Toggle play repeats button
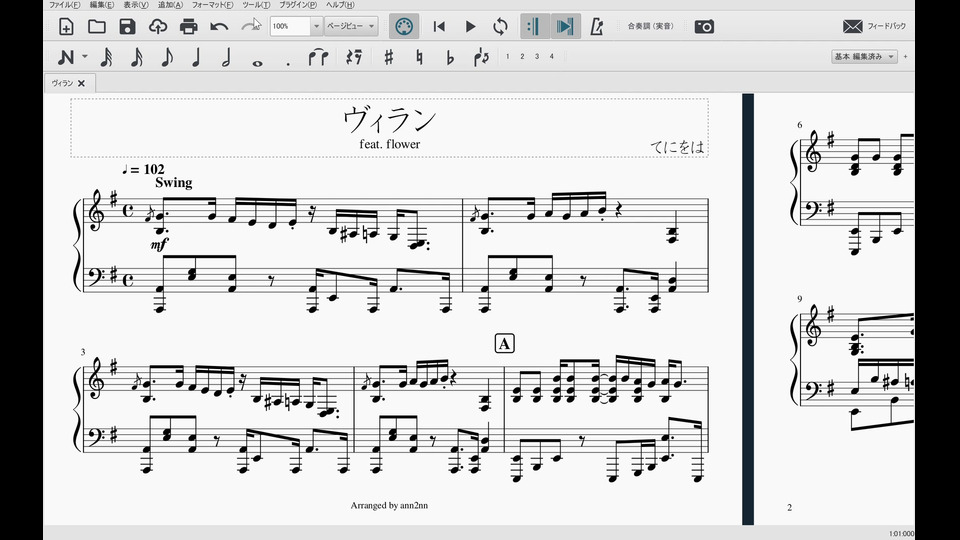The image size is (960, 540). pyautogui.click(x=534, y=26)
